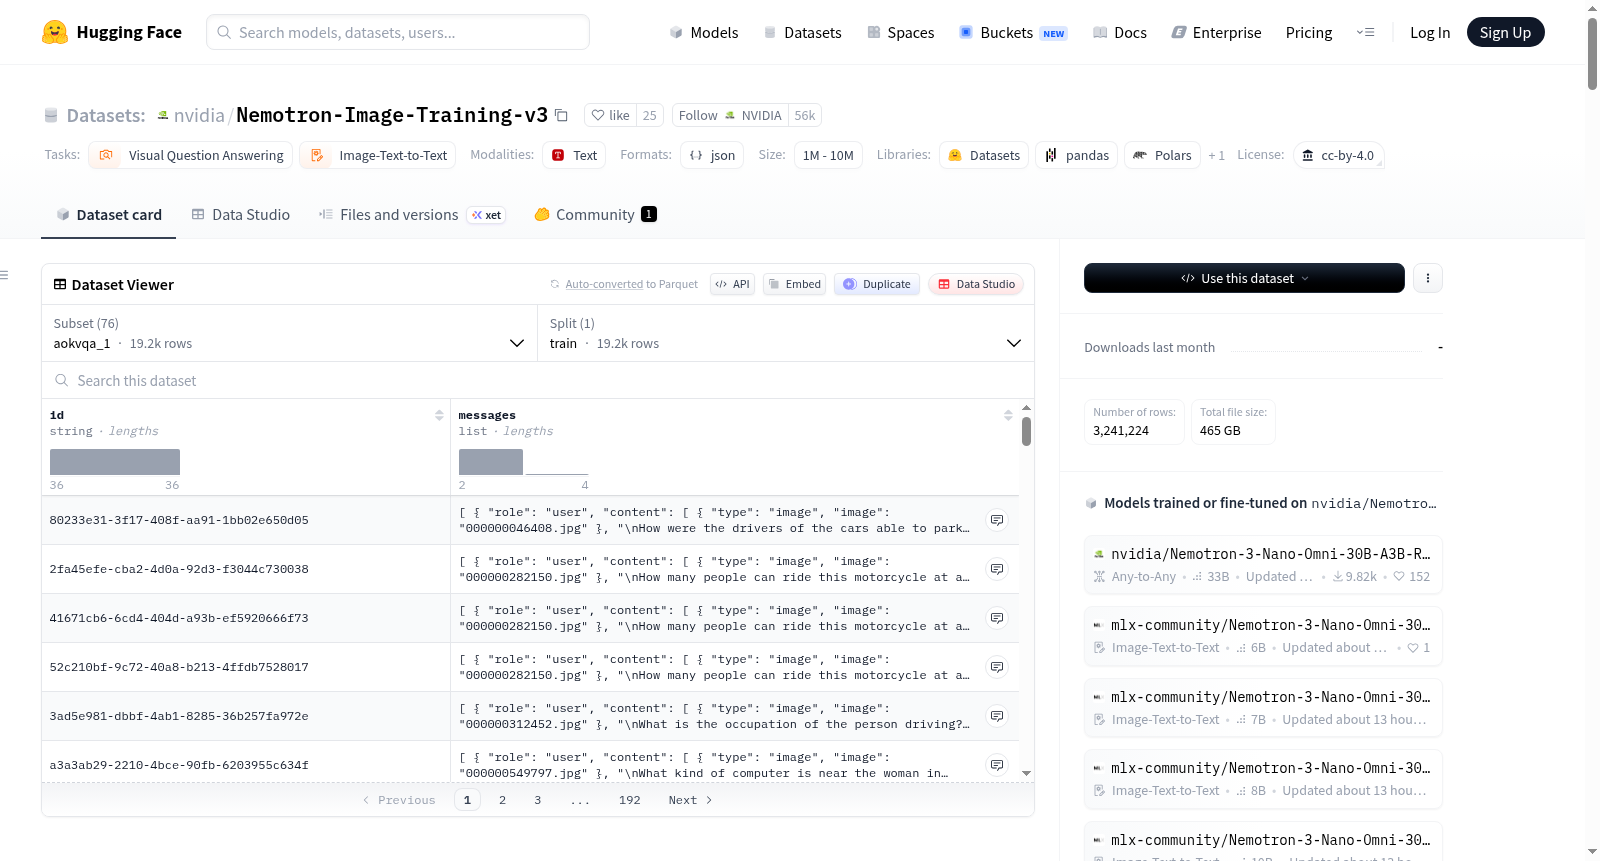The image size is (1600, 861).
Task: Switch to the Dataset card tab
Action: [x=109, y=214]
